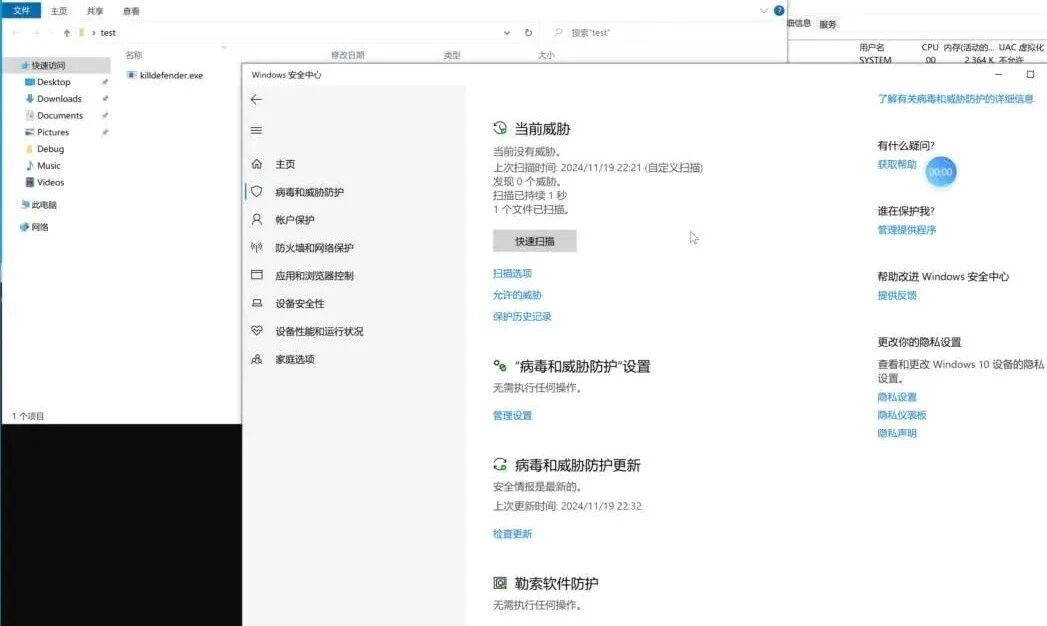
Task: Click the blue help icon in Explorer
Action: click(x=779, y=11)
